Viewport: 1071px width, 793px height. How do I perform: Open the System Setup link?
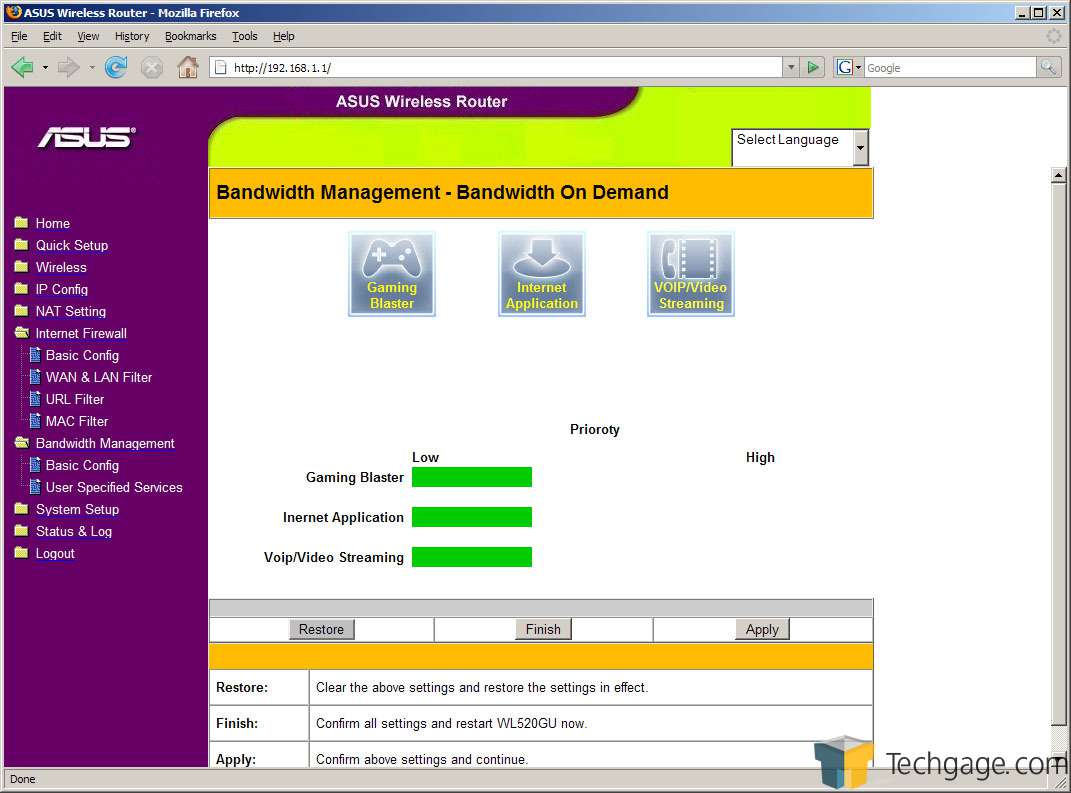77,510
